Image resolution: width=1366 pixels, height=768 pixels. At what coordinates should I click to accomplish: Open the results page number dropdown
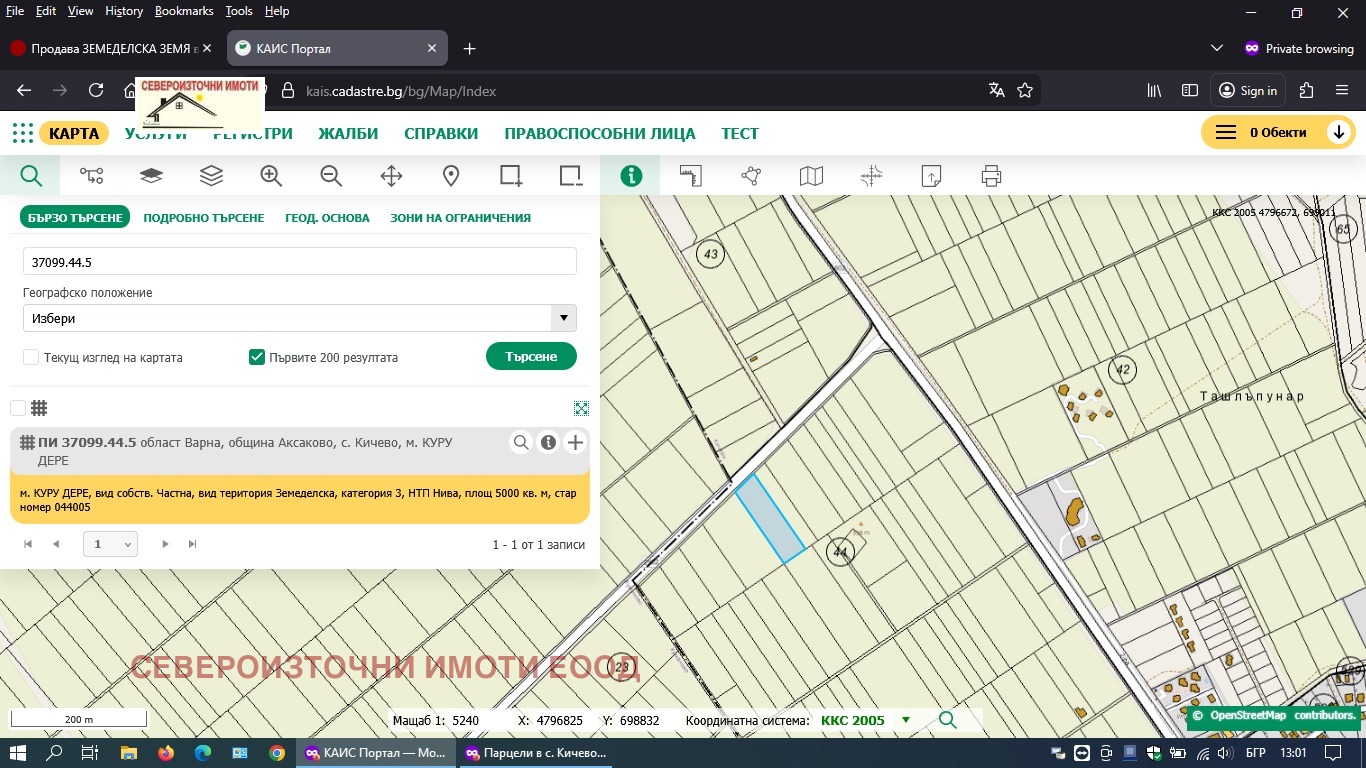pos(110,544)
